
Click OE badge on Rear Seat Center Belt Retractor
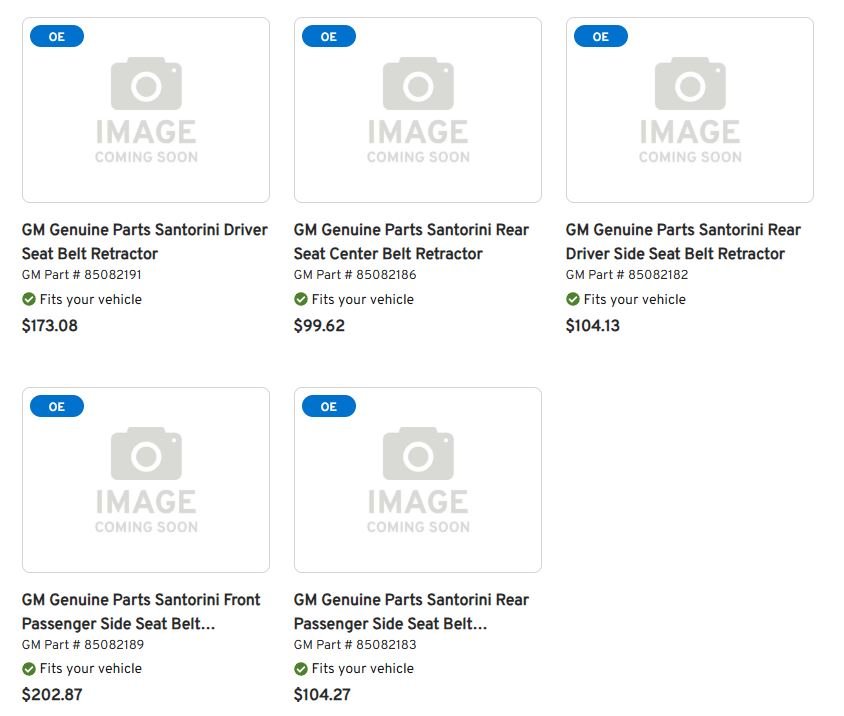[328, 37]
